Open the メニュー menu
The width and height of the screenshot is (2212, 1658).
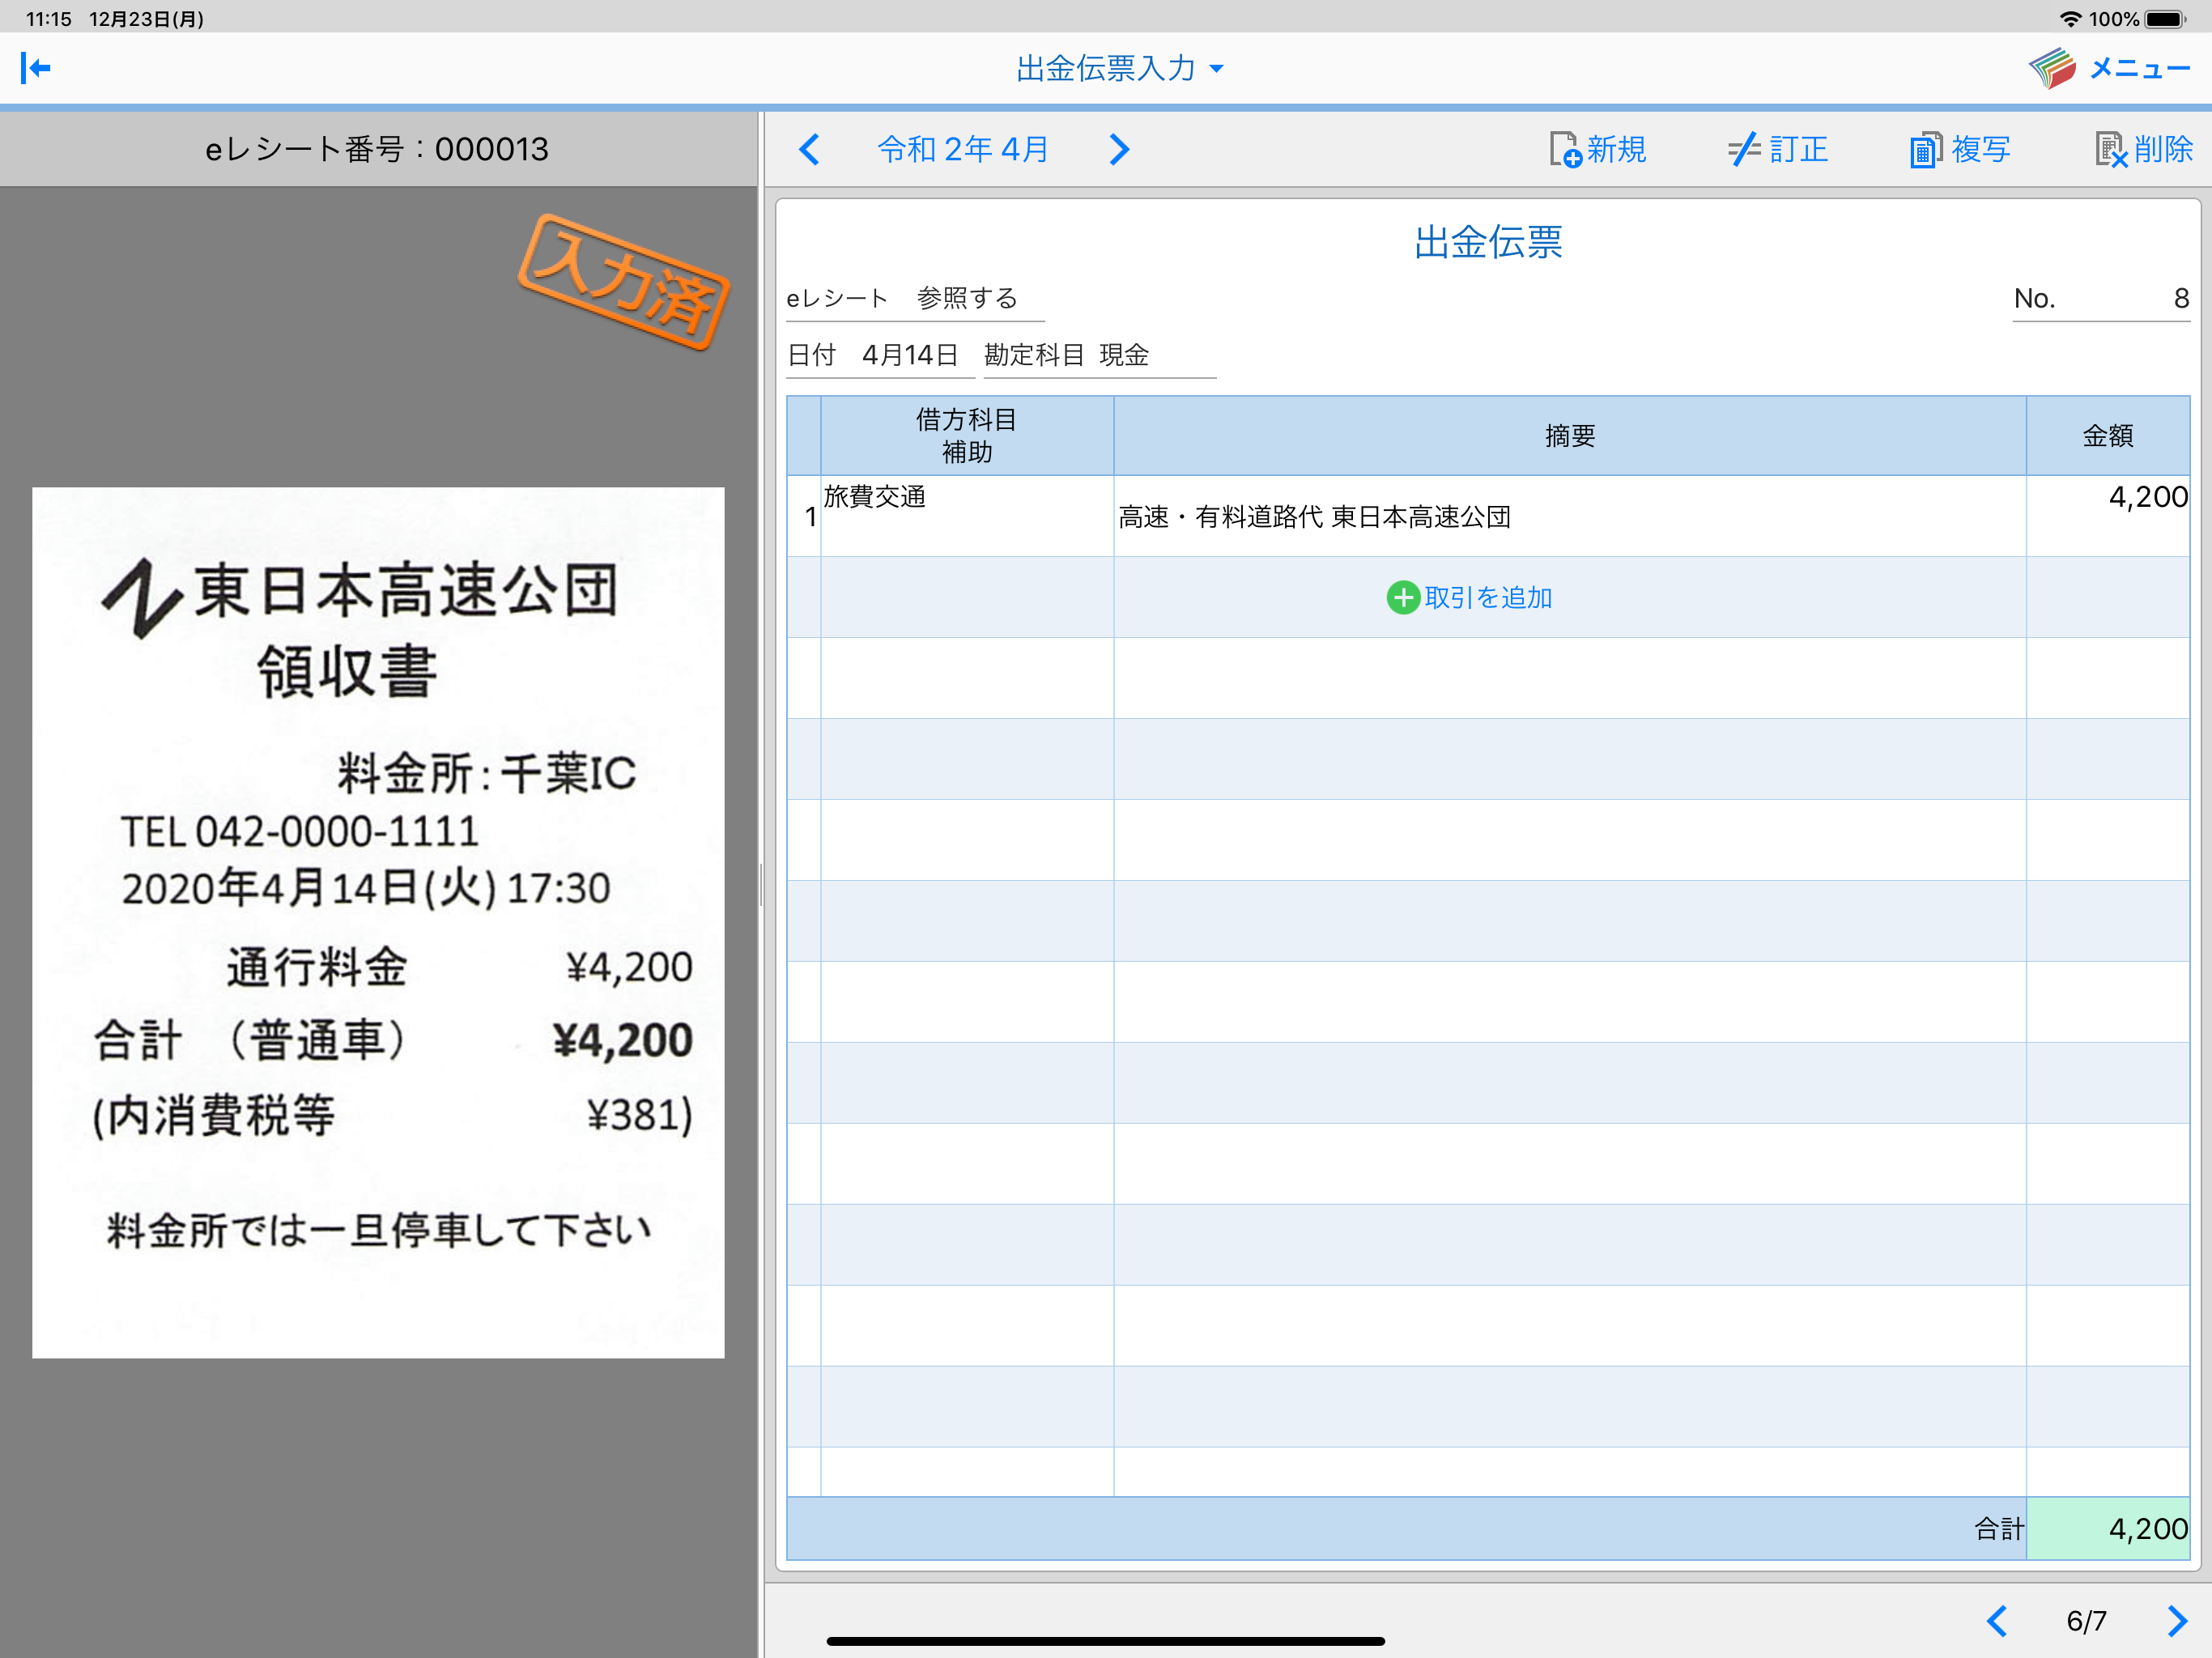tap(2139, 68)
